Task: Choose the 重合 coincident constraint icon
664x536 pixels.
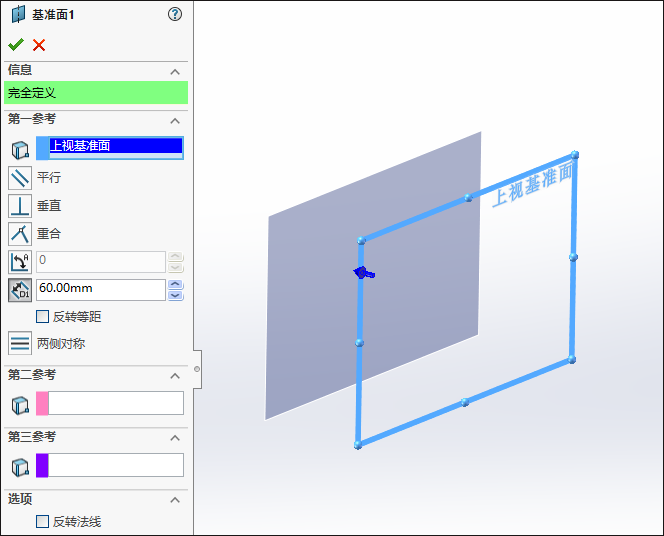Action: (20, 234)
